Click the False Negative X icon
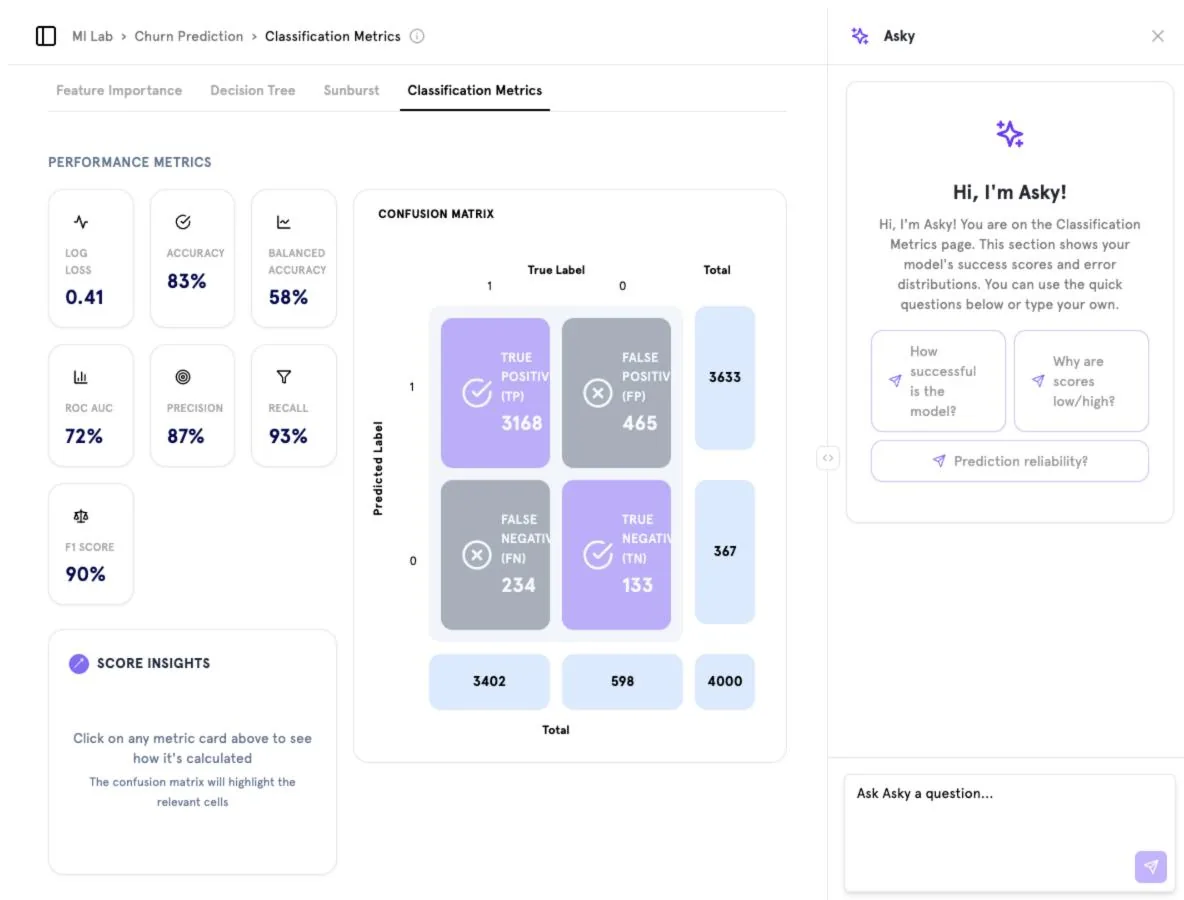The width and height of the screenshot is (1184, 900). [x=476, y=555]
